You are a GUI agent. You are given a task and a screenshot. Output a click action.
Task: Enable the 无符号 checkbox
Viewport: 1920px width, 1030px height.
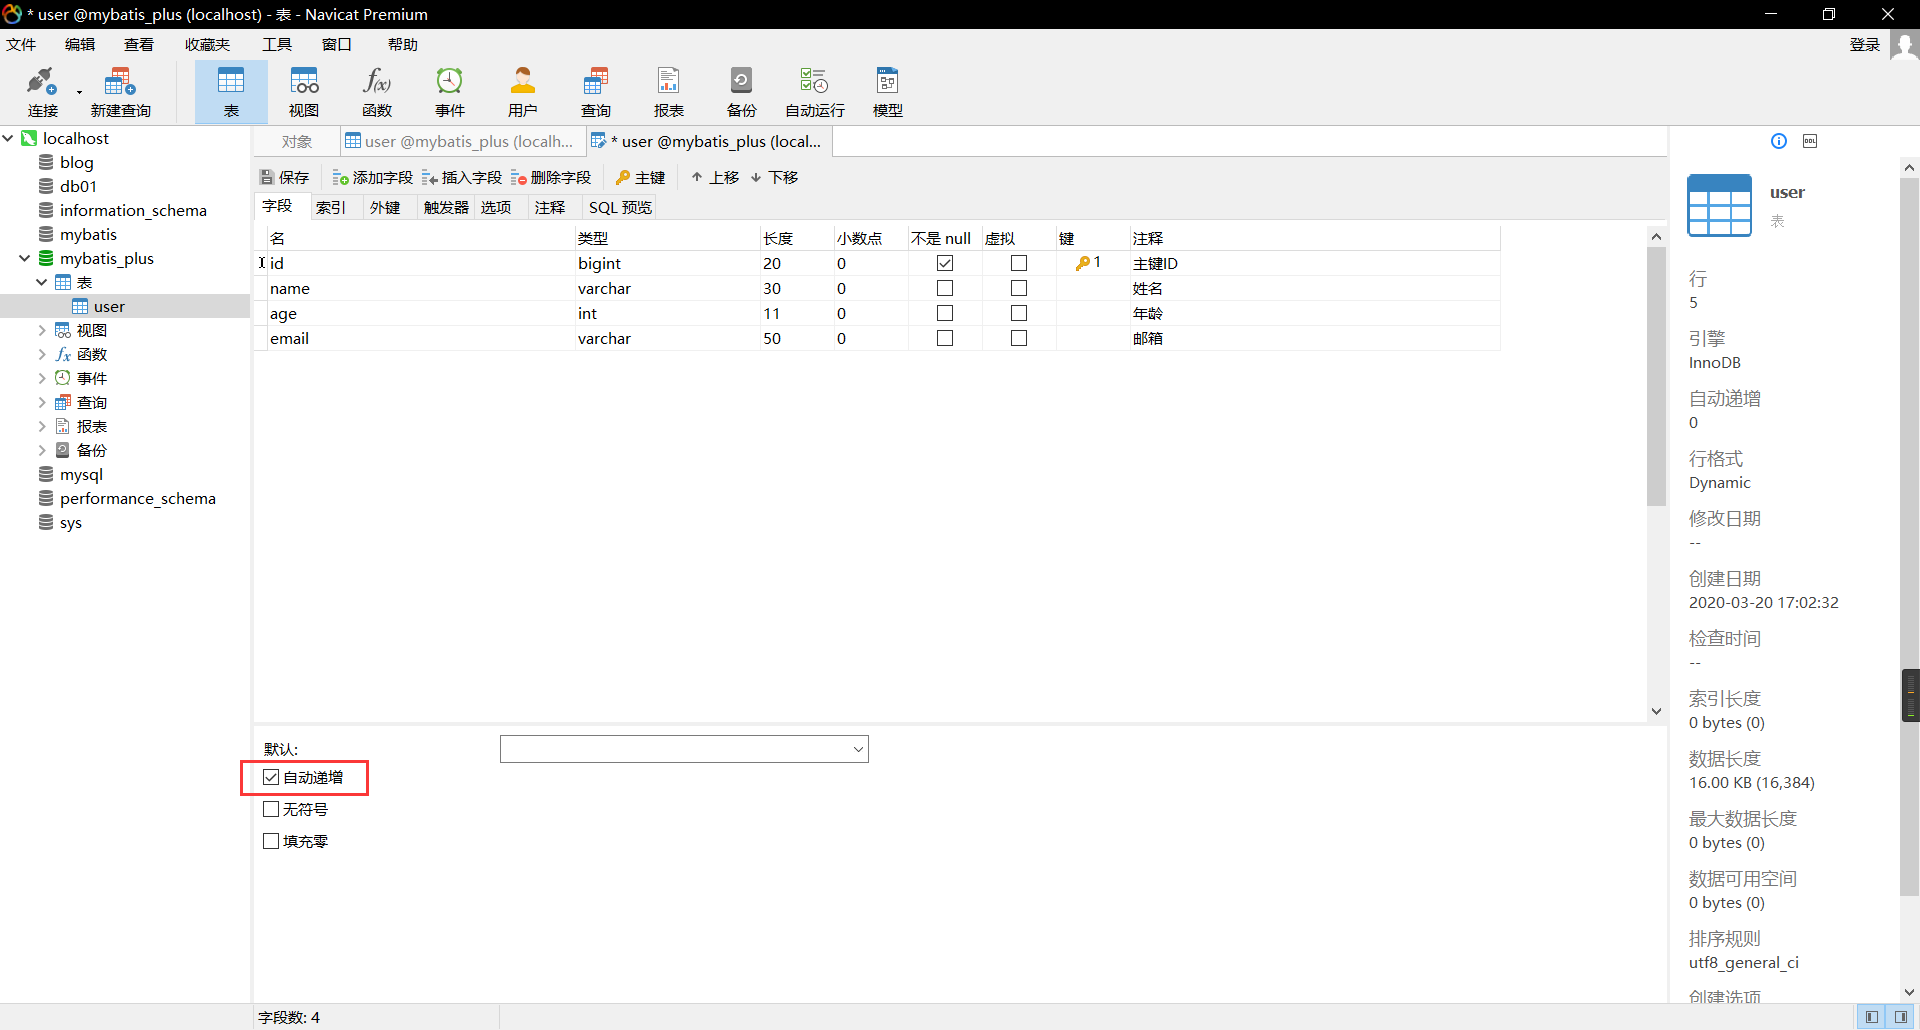point(271,809)
